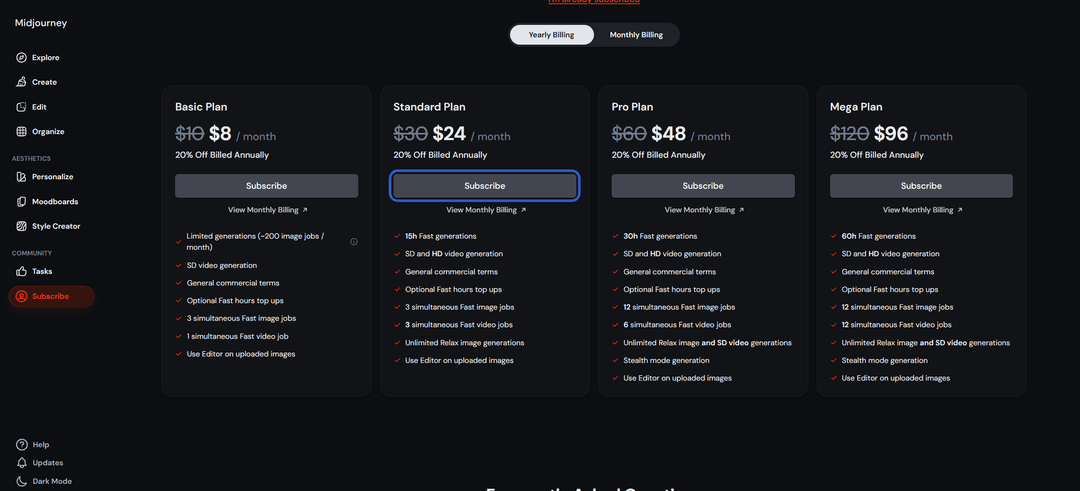Click Basic Plan '20% Off Billed Annually' text
The height and width of the screenshot is (491, 1080).
point(222,156)
